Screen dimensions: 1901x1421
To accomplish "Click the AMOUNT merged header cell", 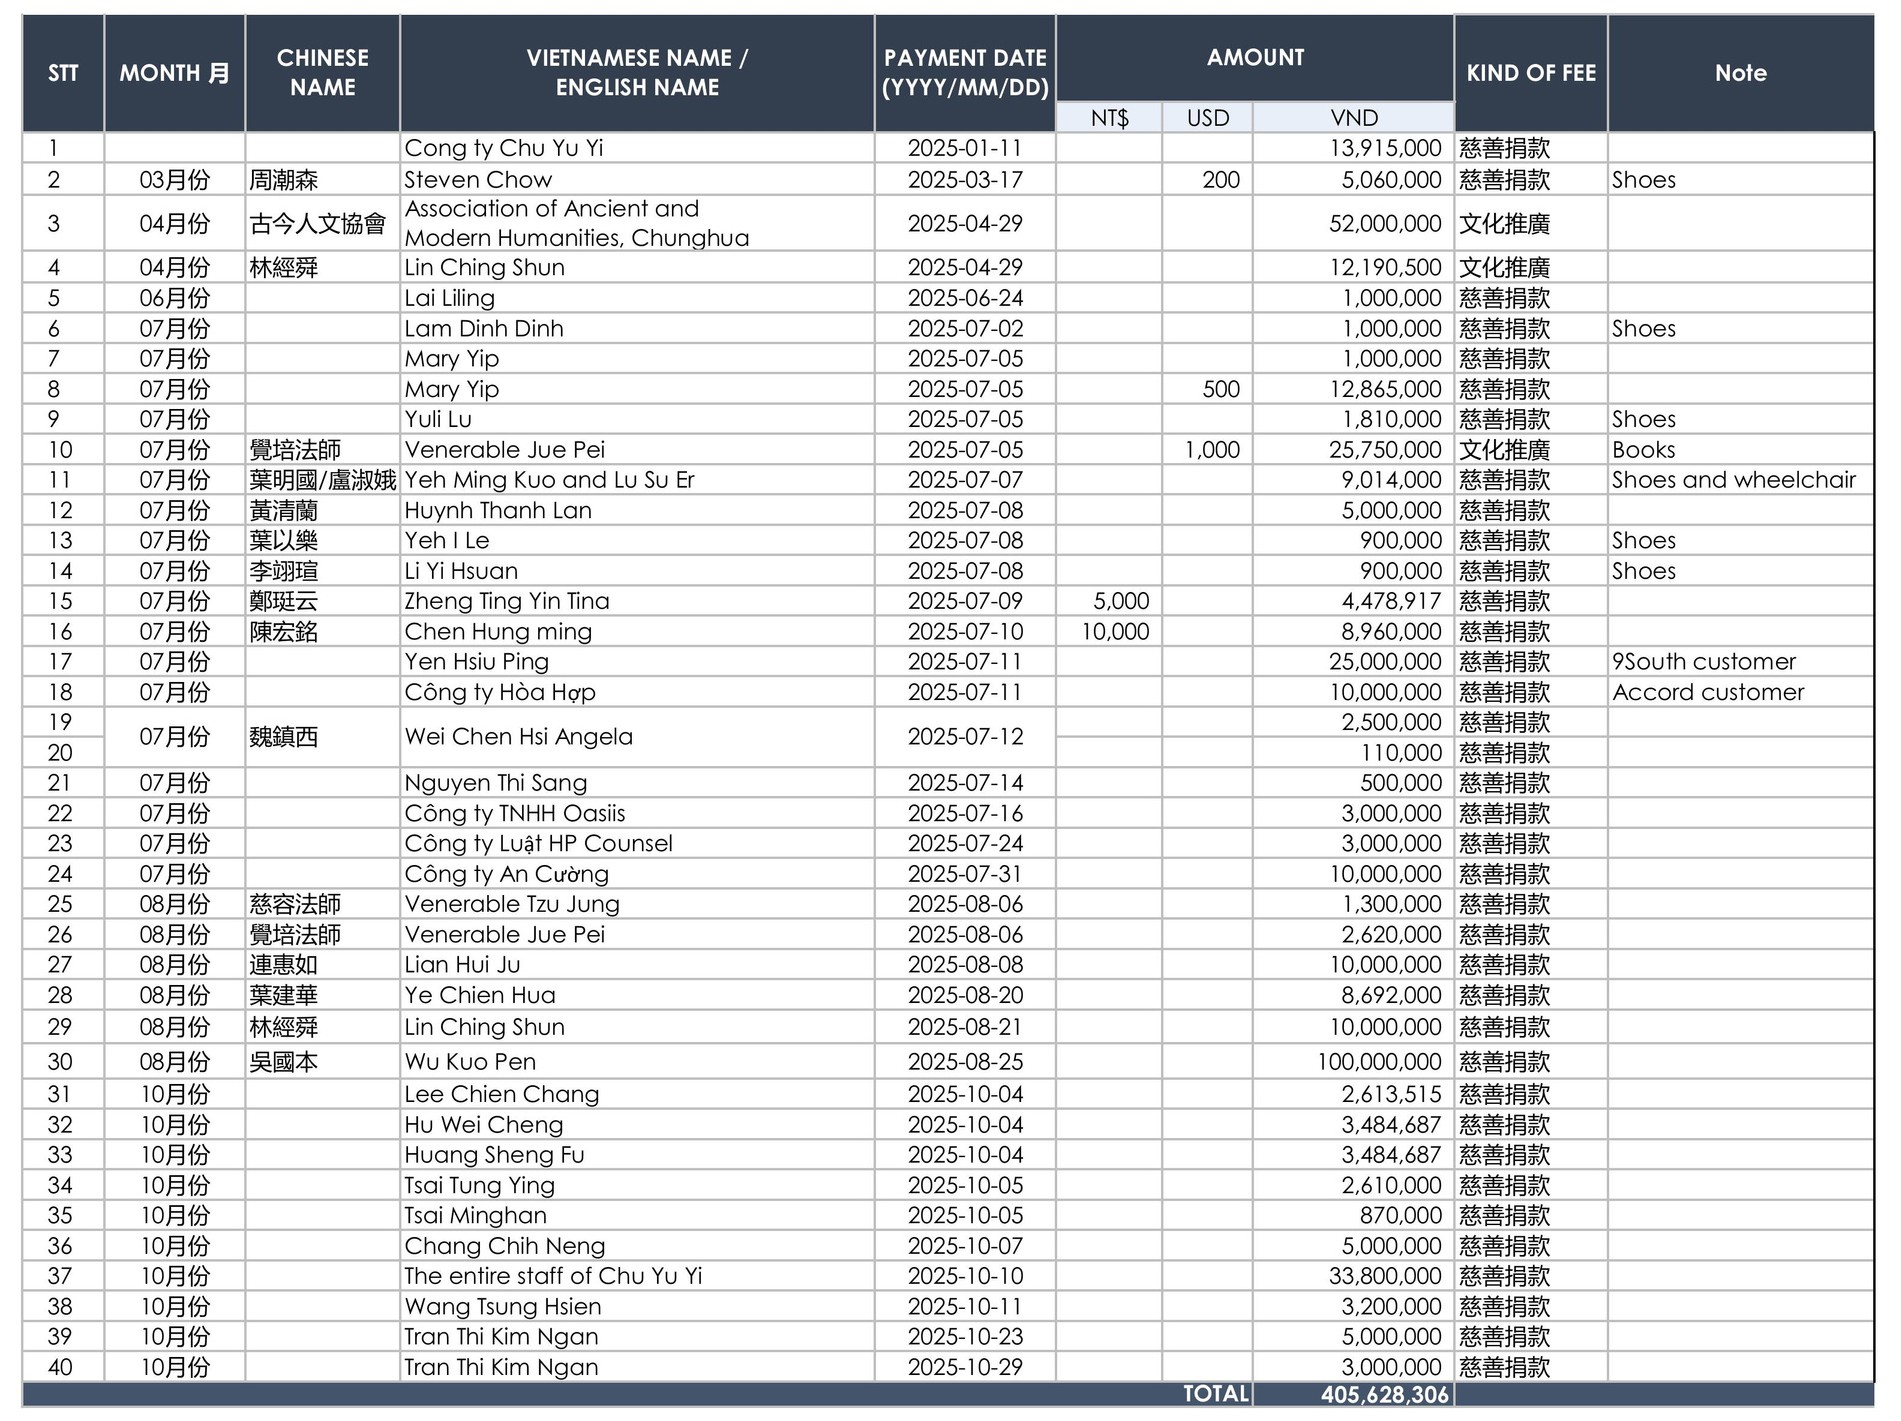I will pos(1254,58).
